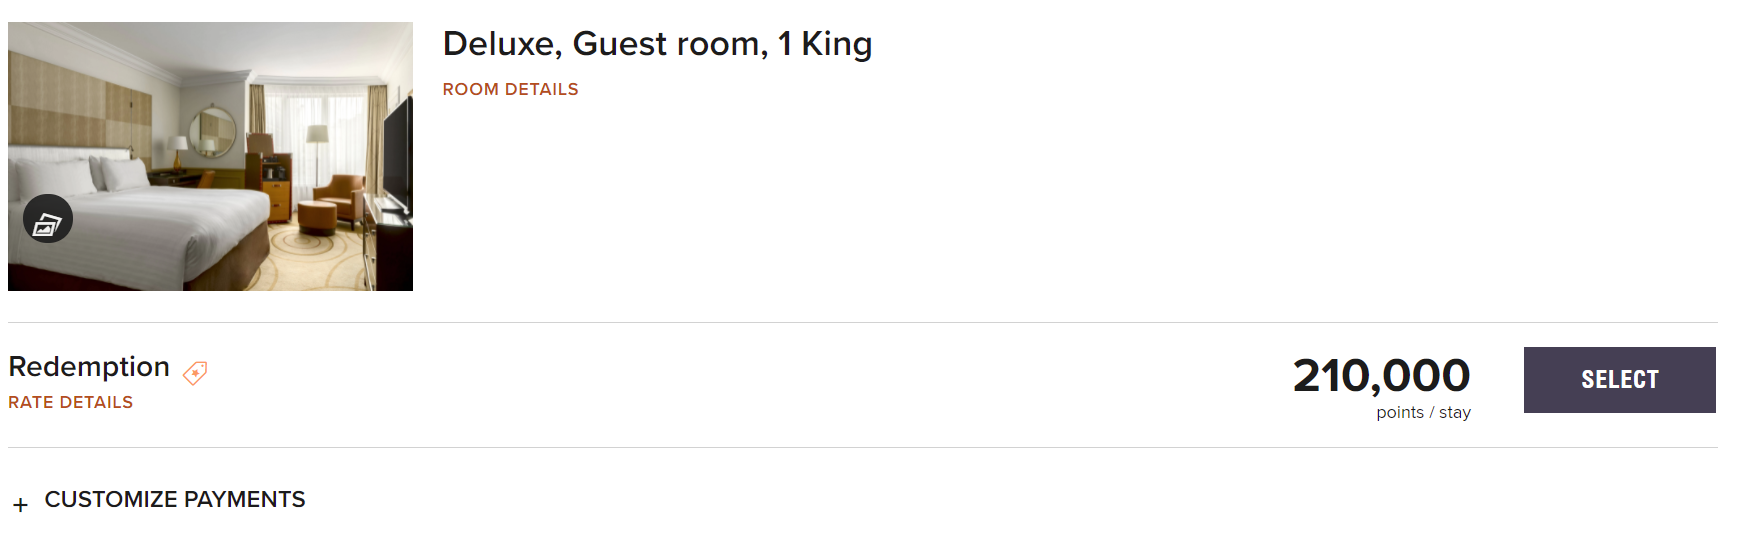1737x538 pixels.
Task: Open the room photo gallery icon
Action: 48,219
